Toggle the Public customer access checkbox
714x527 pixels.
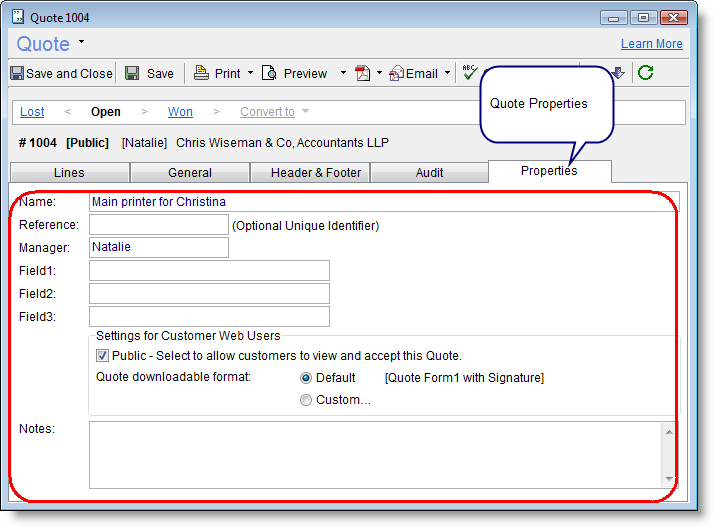pyautogui.click(x=102, y=355)
